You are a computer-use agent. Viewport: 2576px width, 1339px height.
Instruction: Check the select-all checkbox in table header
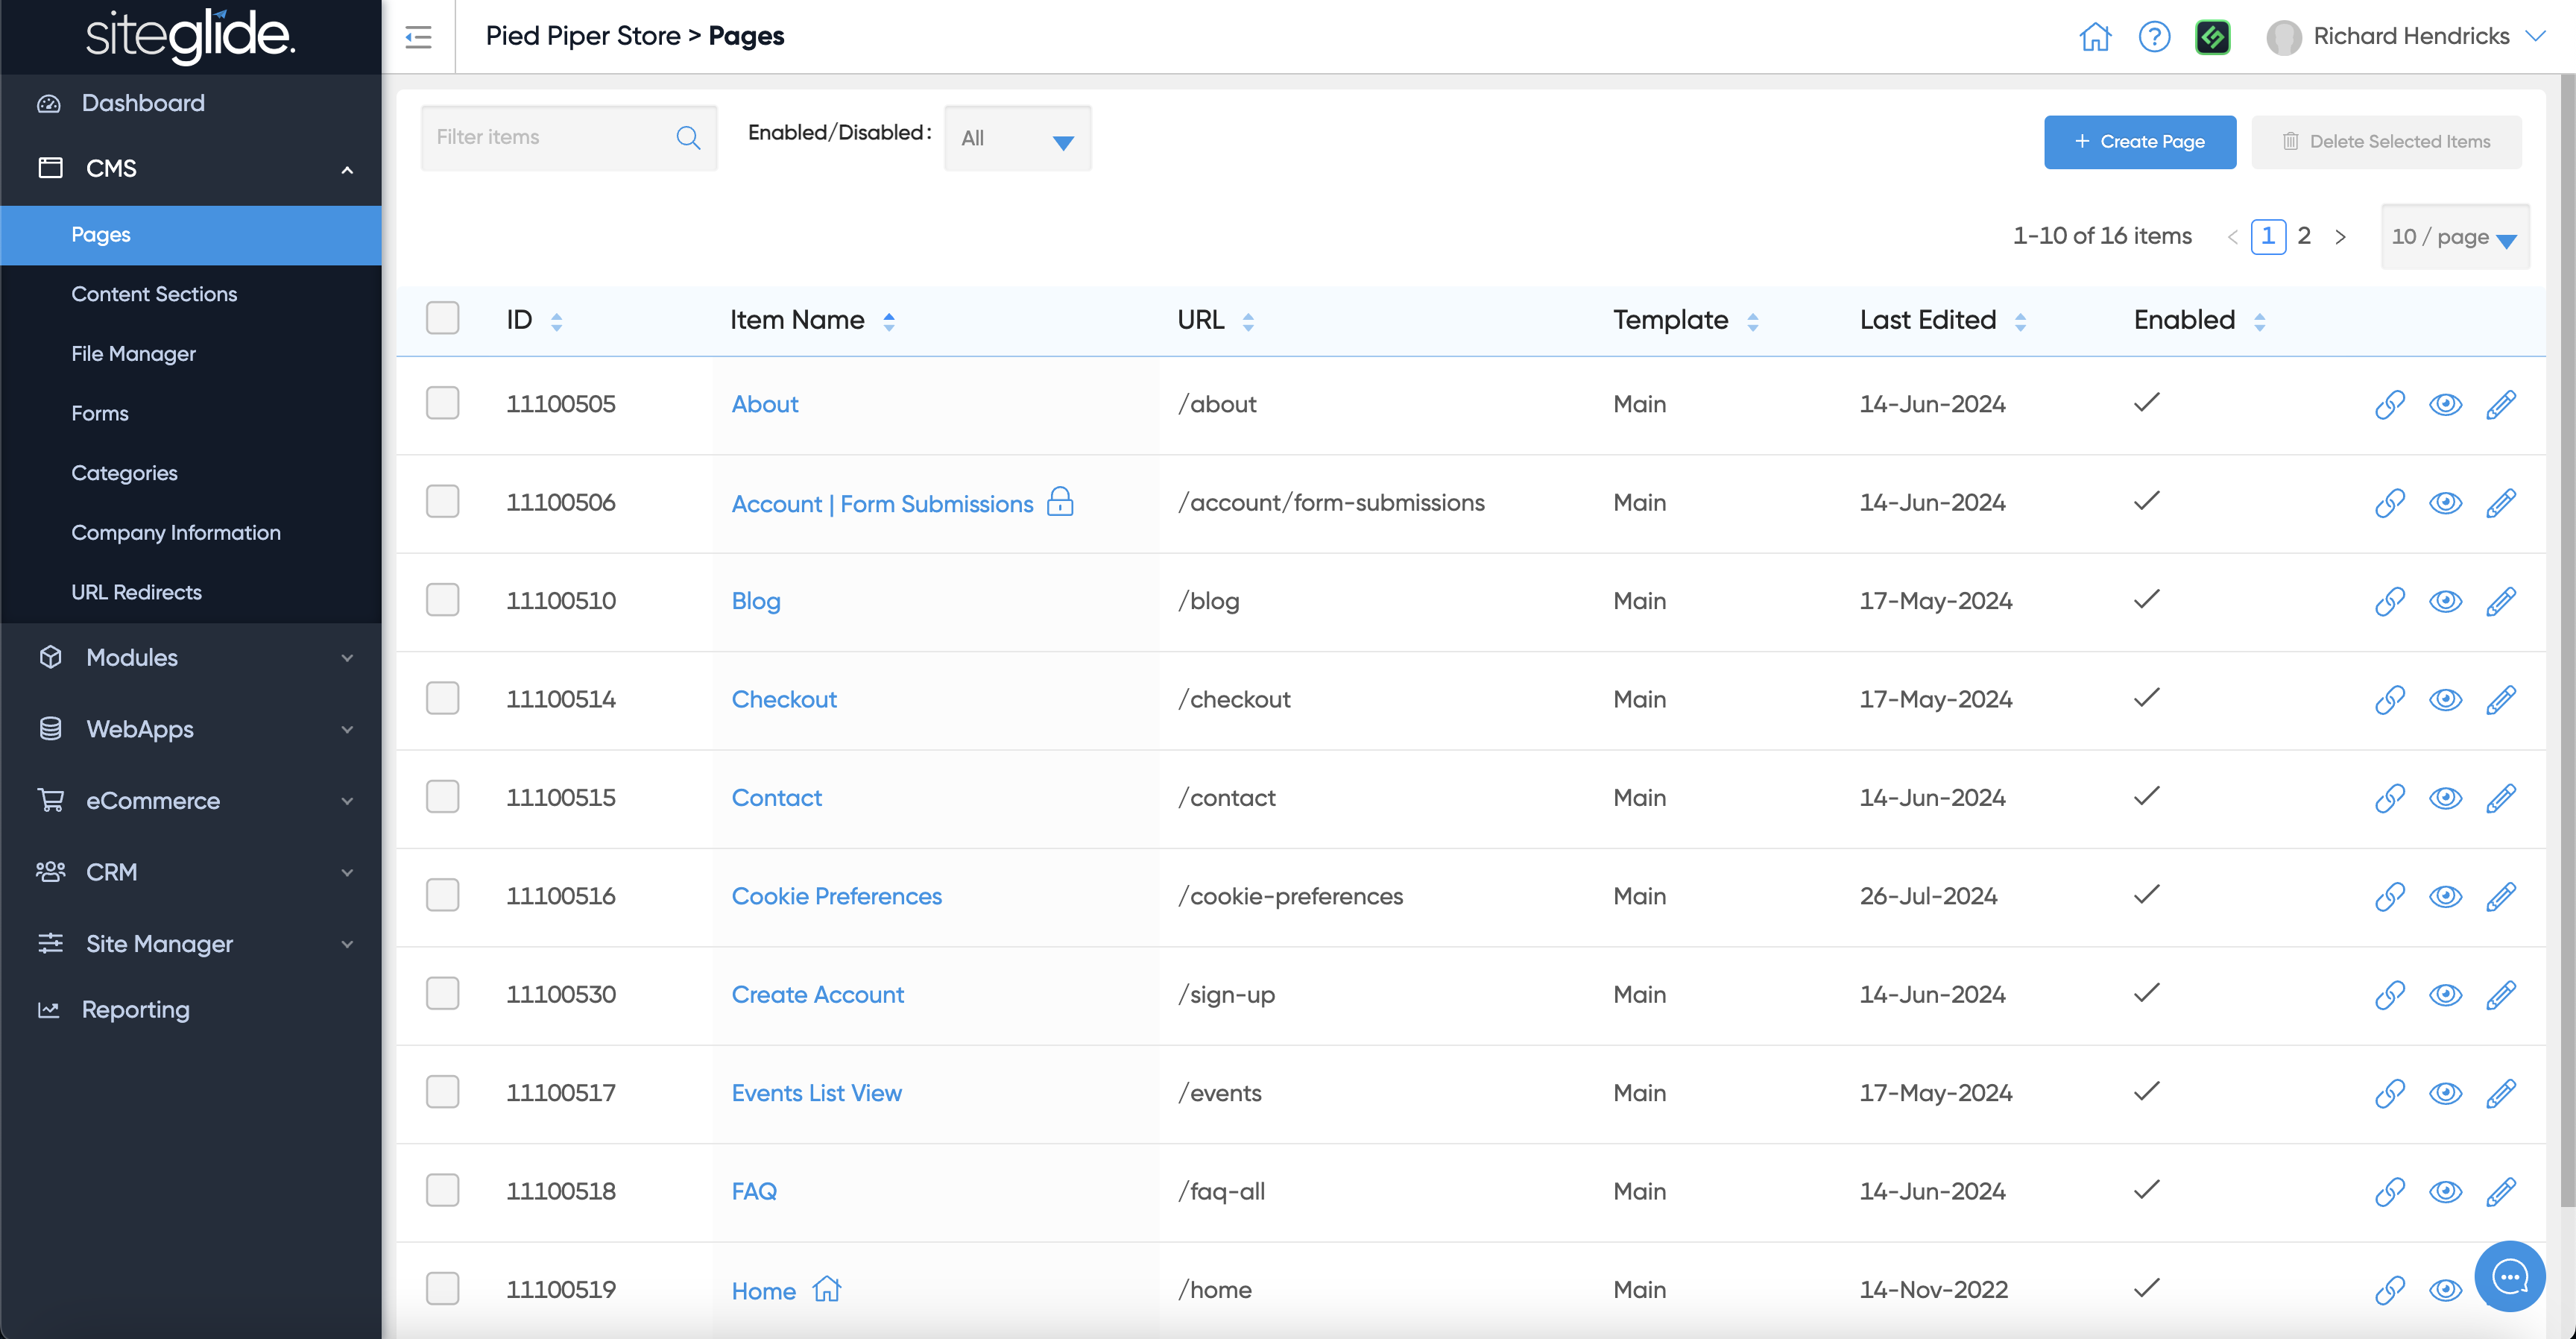(442, 318)
